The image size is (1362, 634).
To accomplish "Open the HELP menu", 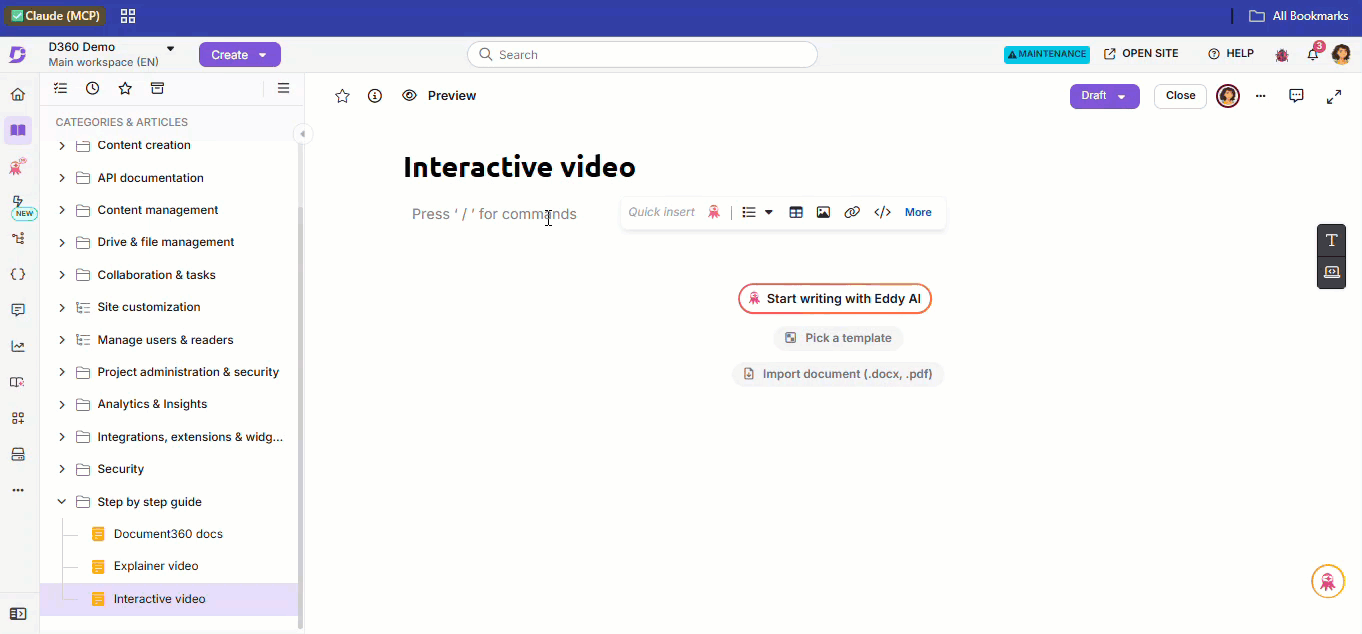I will coord(1230,54).
